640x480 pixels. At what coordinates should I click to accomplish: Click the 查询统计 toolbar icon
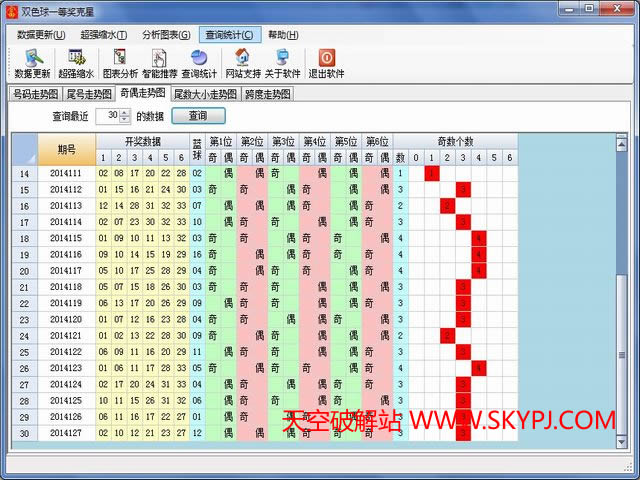pos(199,63)
